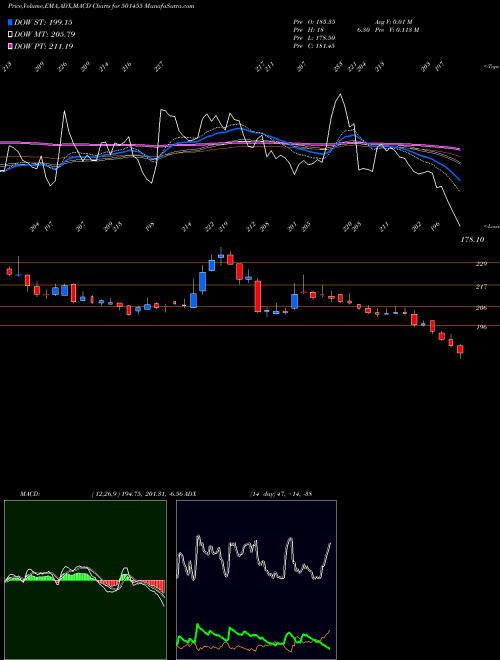Click the 'Pre L: 178.50' low value
500x660 pixels.
314,38
